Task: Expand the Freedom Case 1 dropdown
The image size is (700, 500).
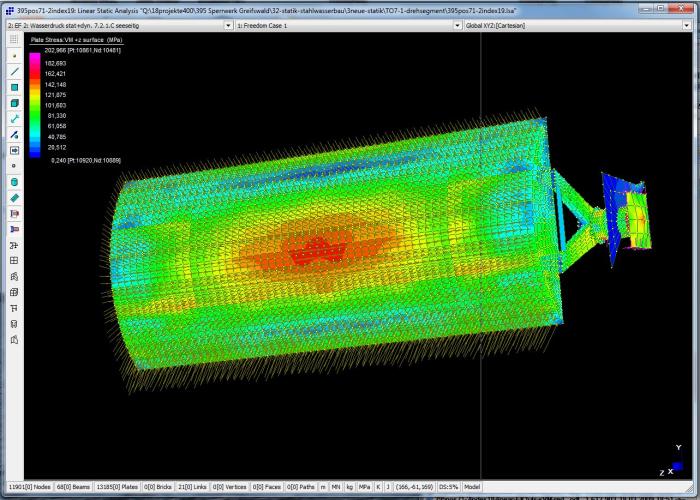Action: click(333, 24)
